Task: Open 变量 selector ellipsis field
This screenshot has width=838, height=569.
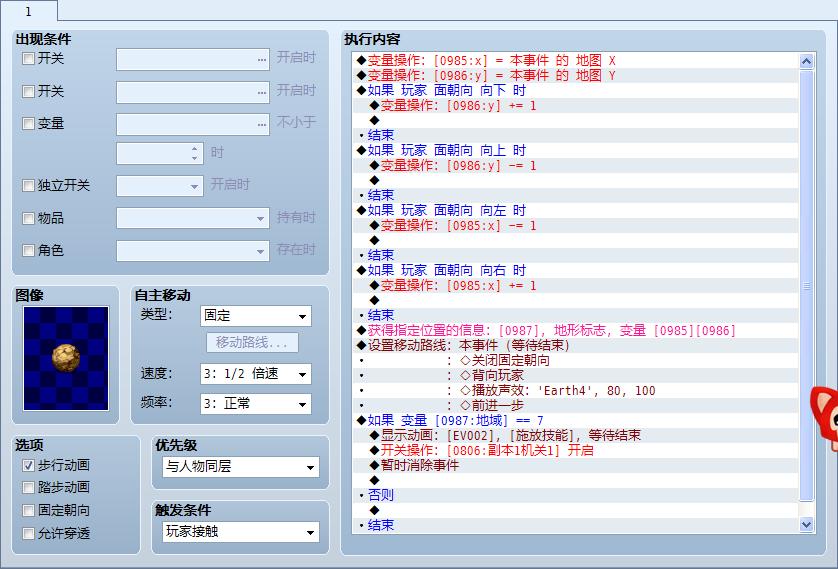Action: click(193, 124)
